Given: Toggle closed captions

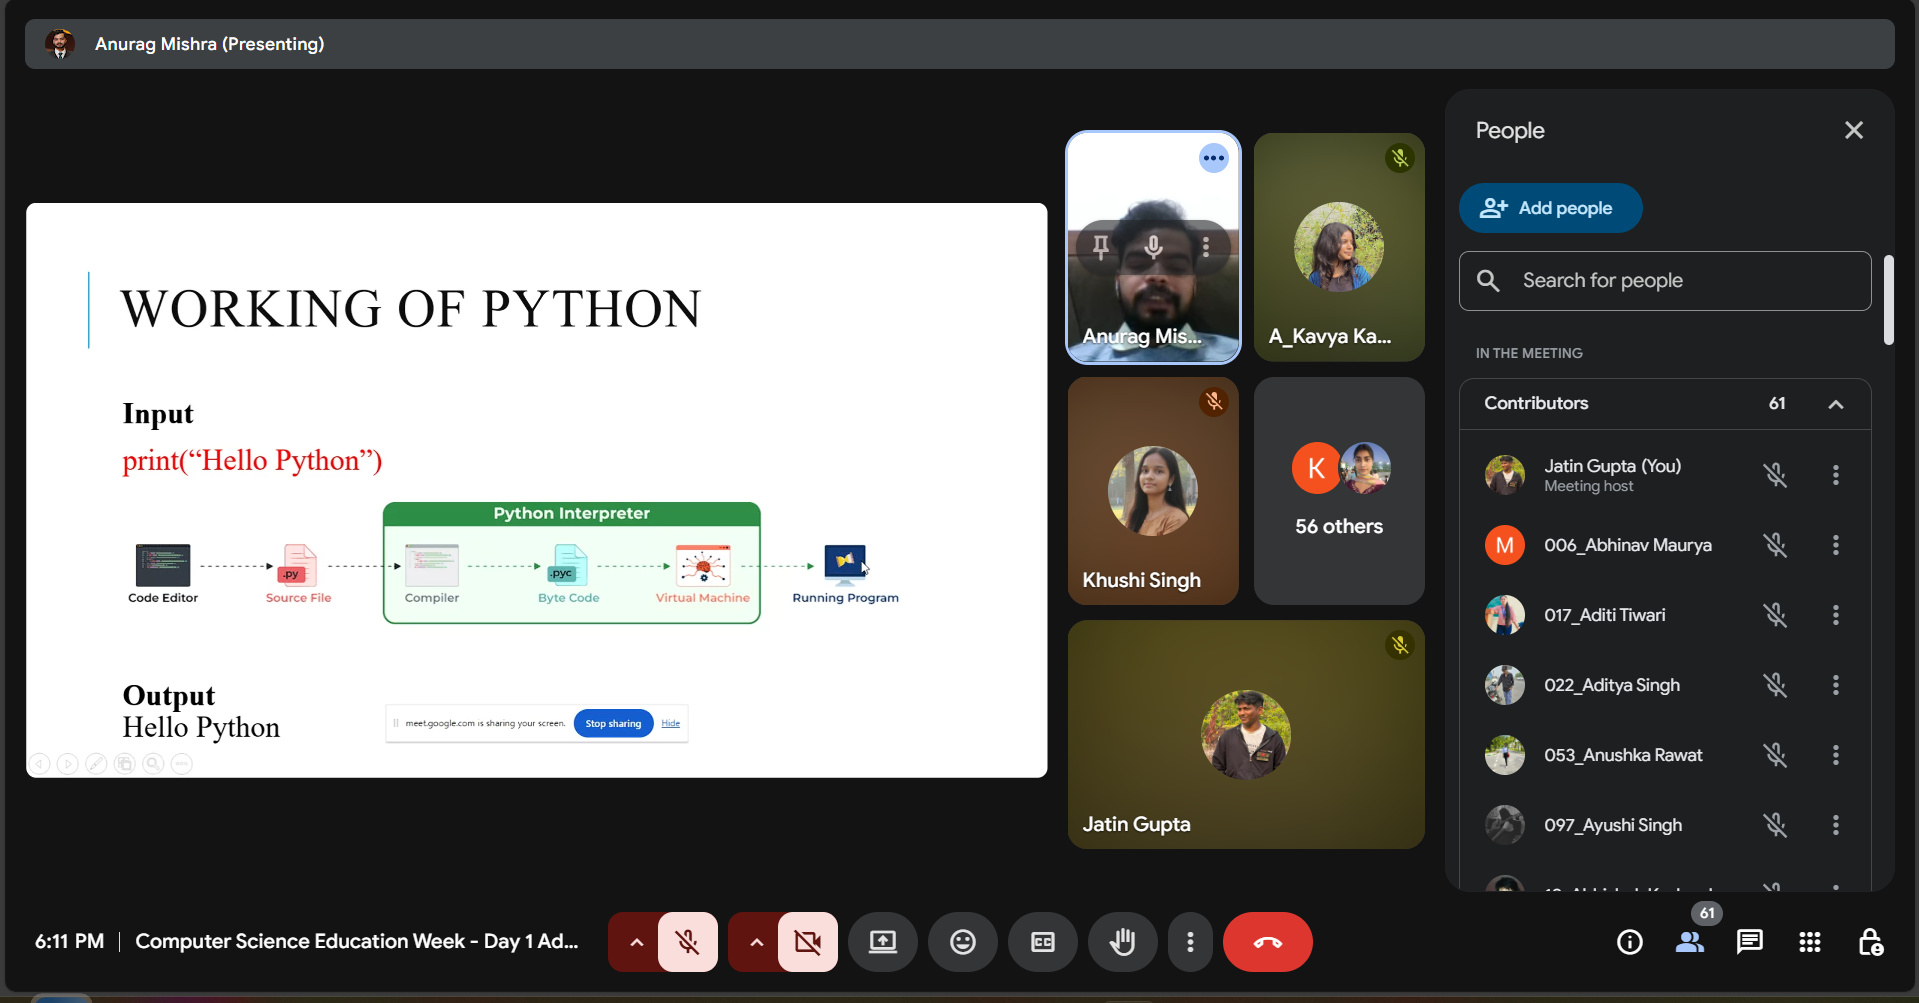Looking at the screenshot, I should 1042,942.
